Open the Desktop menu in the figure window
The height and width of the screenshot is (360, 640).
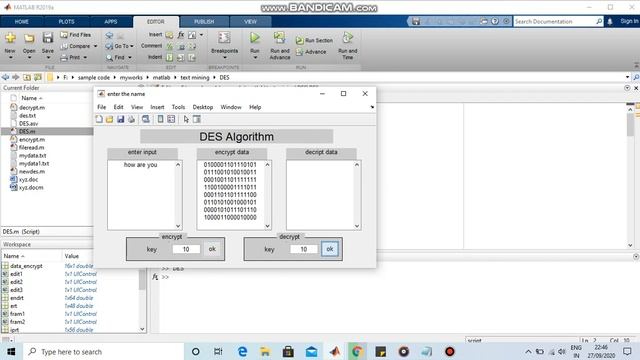click(x=203, y=107)
